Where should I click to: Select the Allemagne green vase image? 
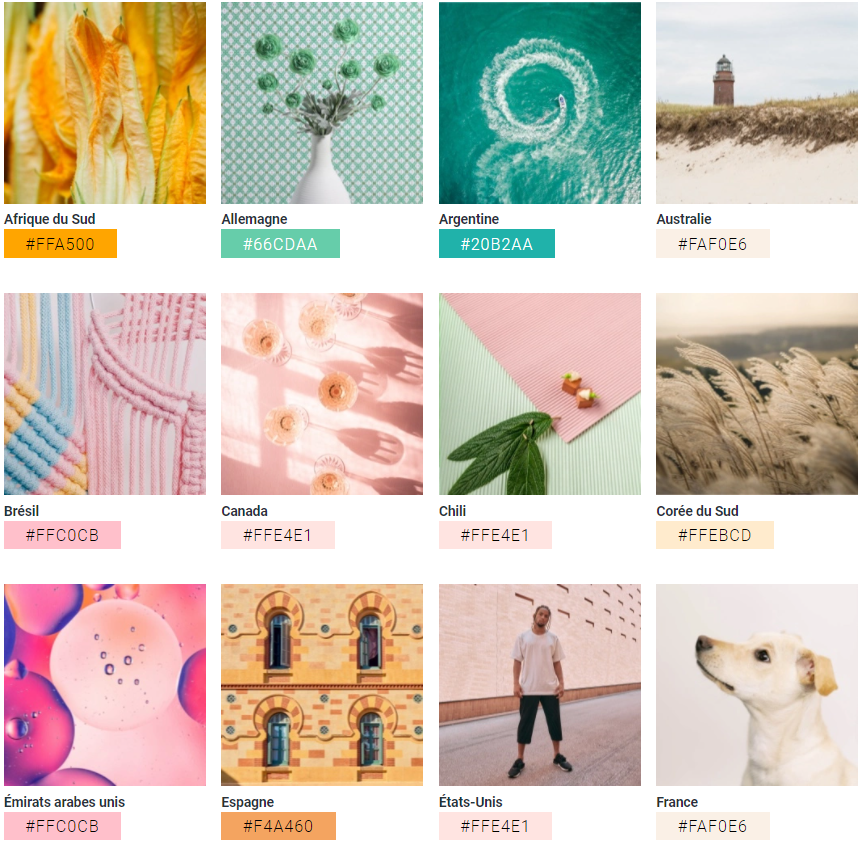click(322, 103)
